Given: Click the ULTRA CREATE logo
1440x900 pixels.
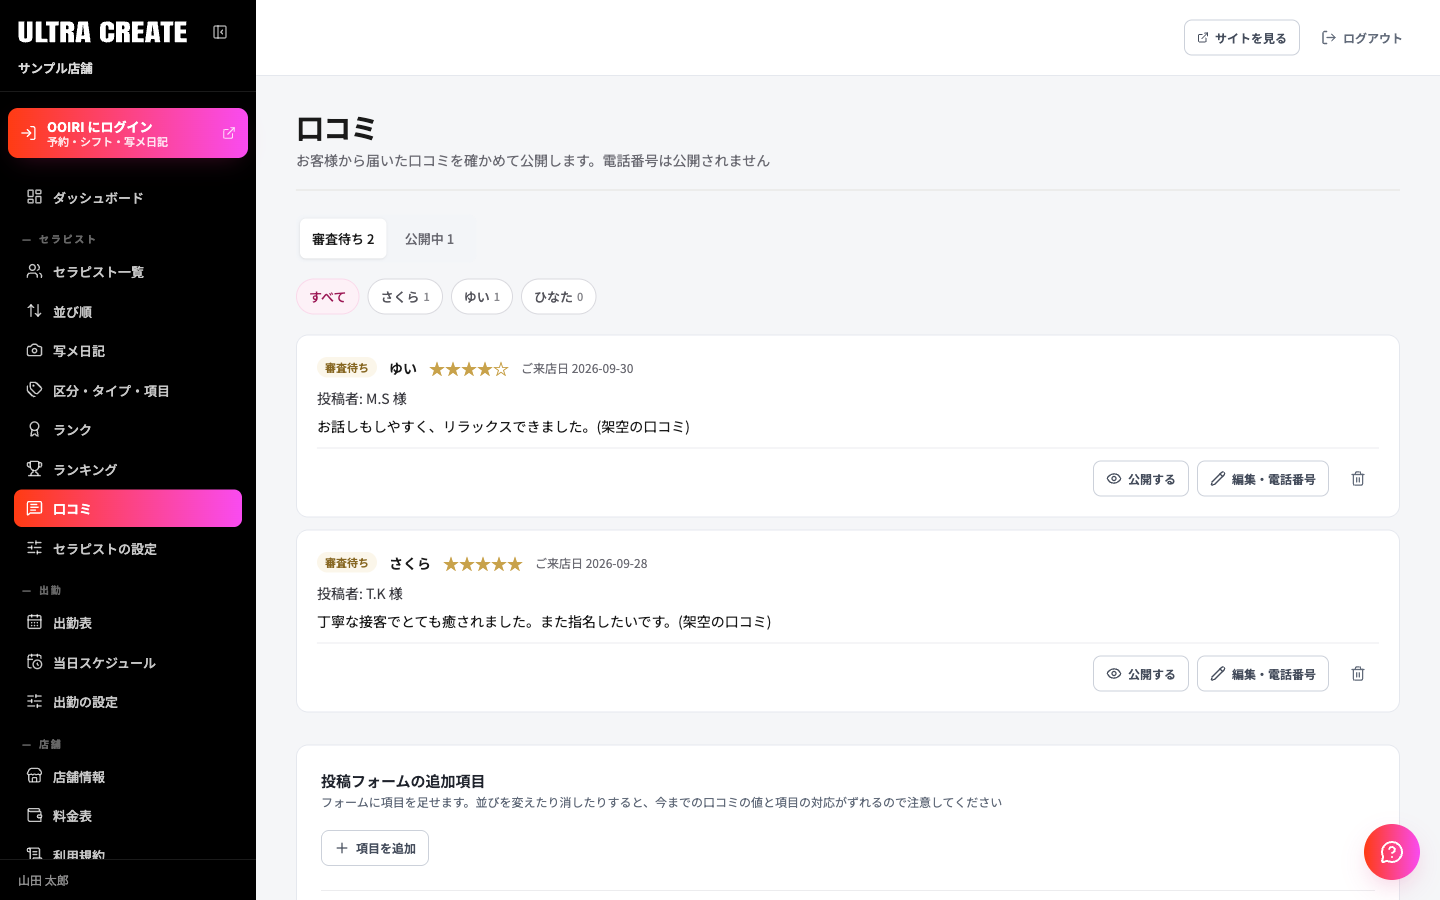Looking at the screenshot, I should [102, 32].
